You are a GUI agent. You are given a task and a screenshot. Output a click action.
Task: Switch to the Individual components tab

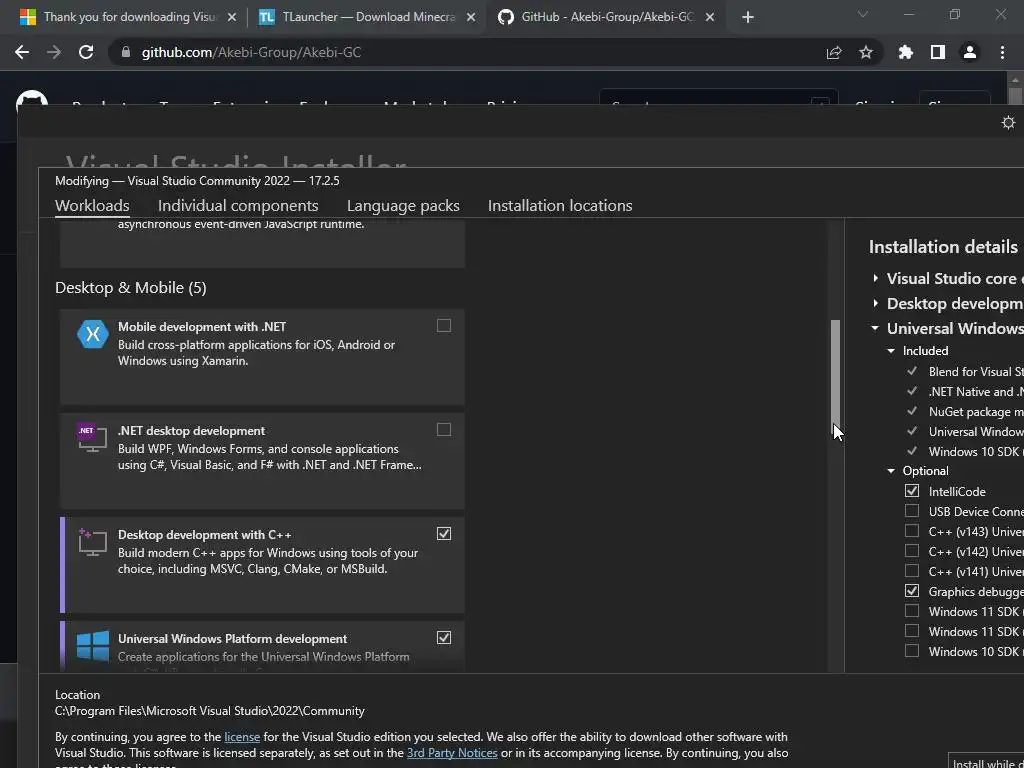(238, 205)
